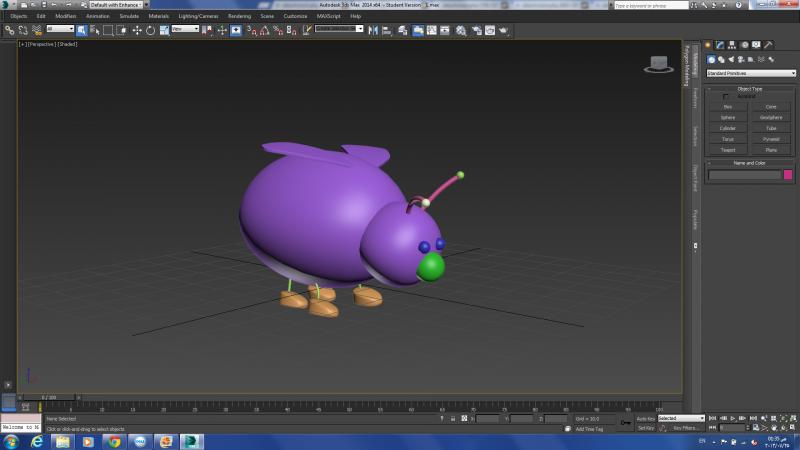Click Select and Manipulate icon
Viewport: 800px width, 450px height.
coord(222,31)
